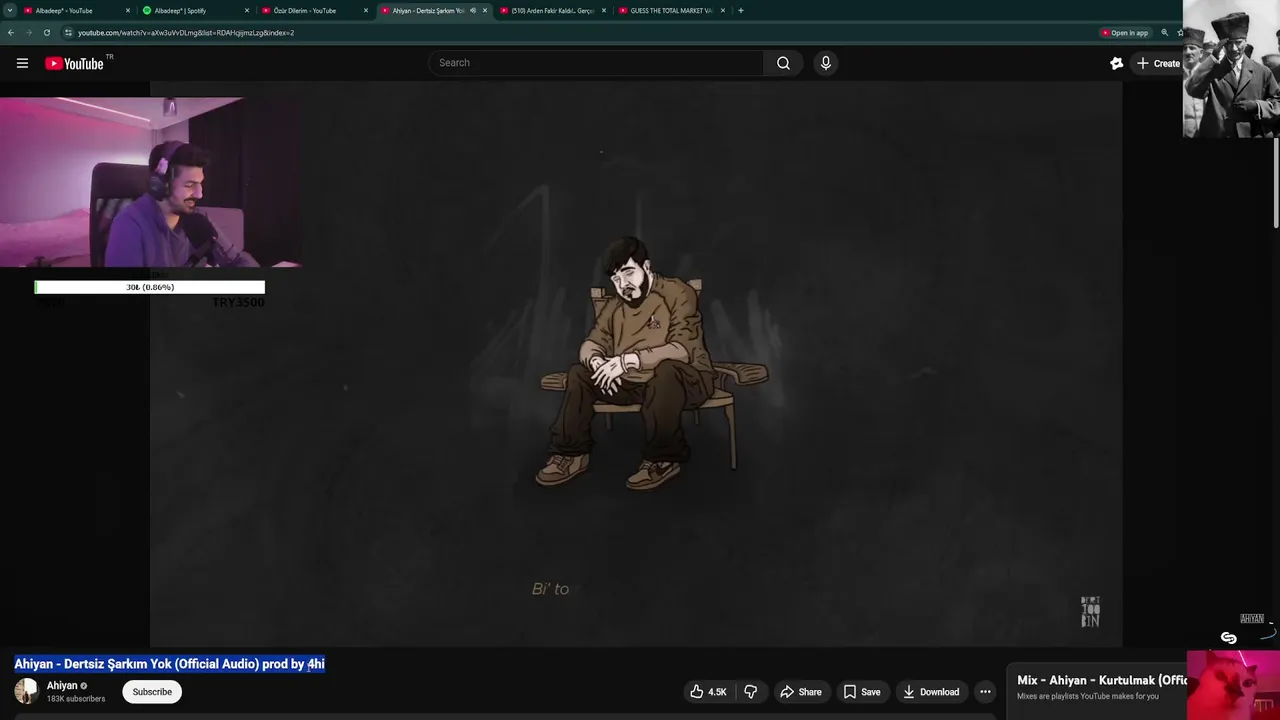The height and width of the screenshot is (720, 1280).
Task: Open the Ahiyan channel name link
Action: pyautogui.click(x=62, y=686)
